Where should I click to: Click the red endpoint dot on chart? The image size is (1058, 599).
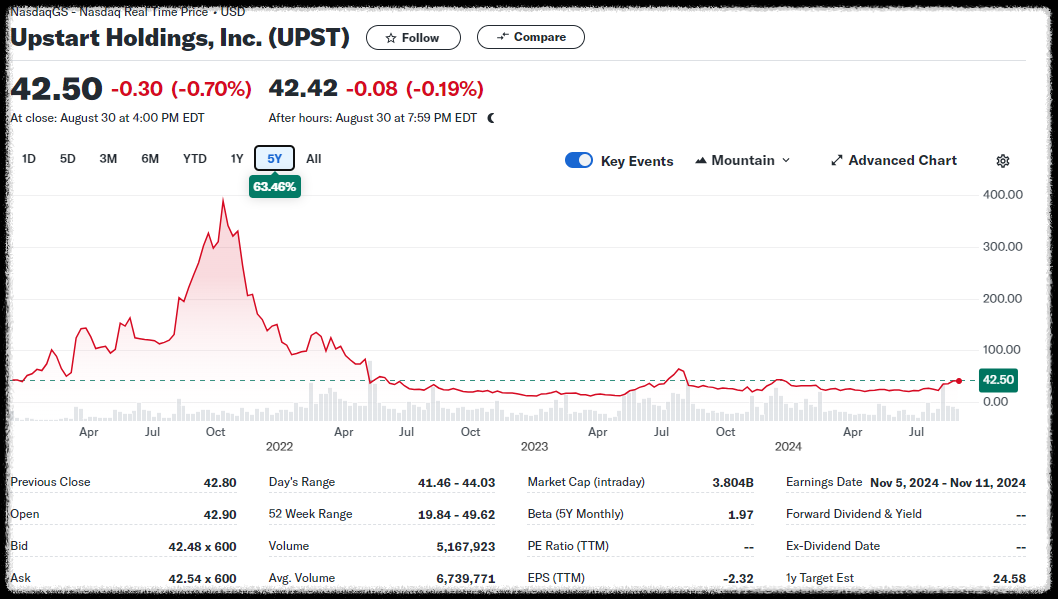click(x=959, y=381)
